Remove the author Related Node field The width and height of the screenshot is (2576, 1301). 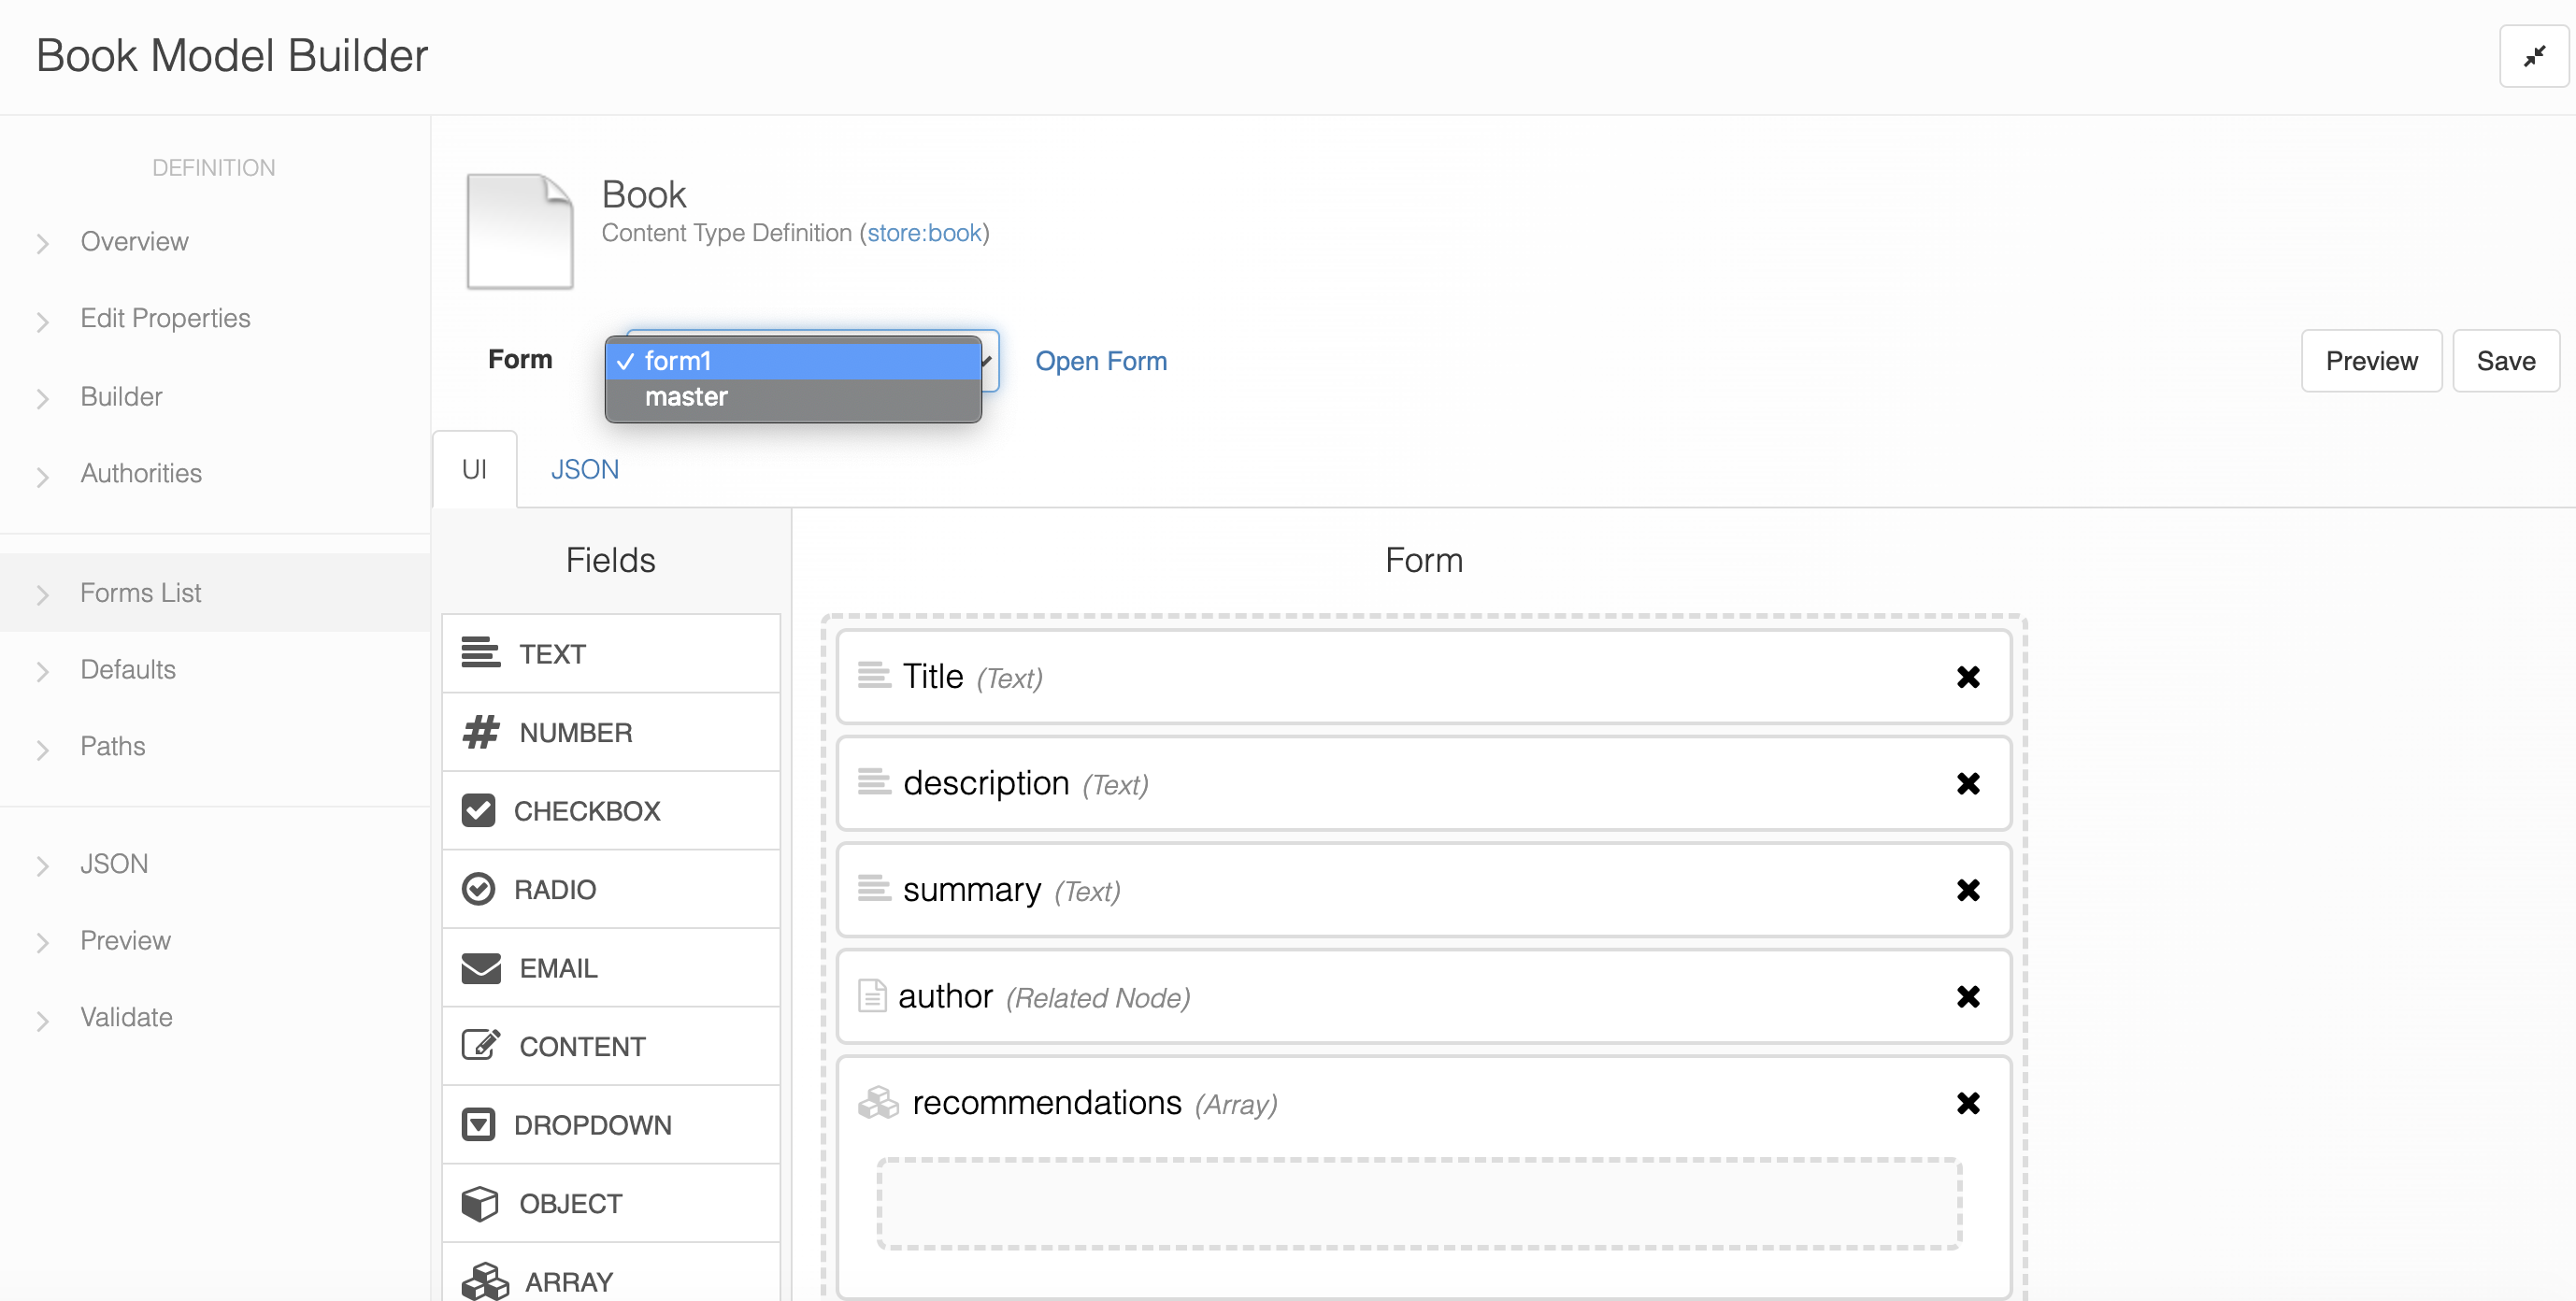[1968, 995]
